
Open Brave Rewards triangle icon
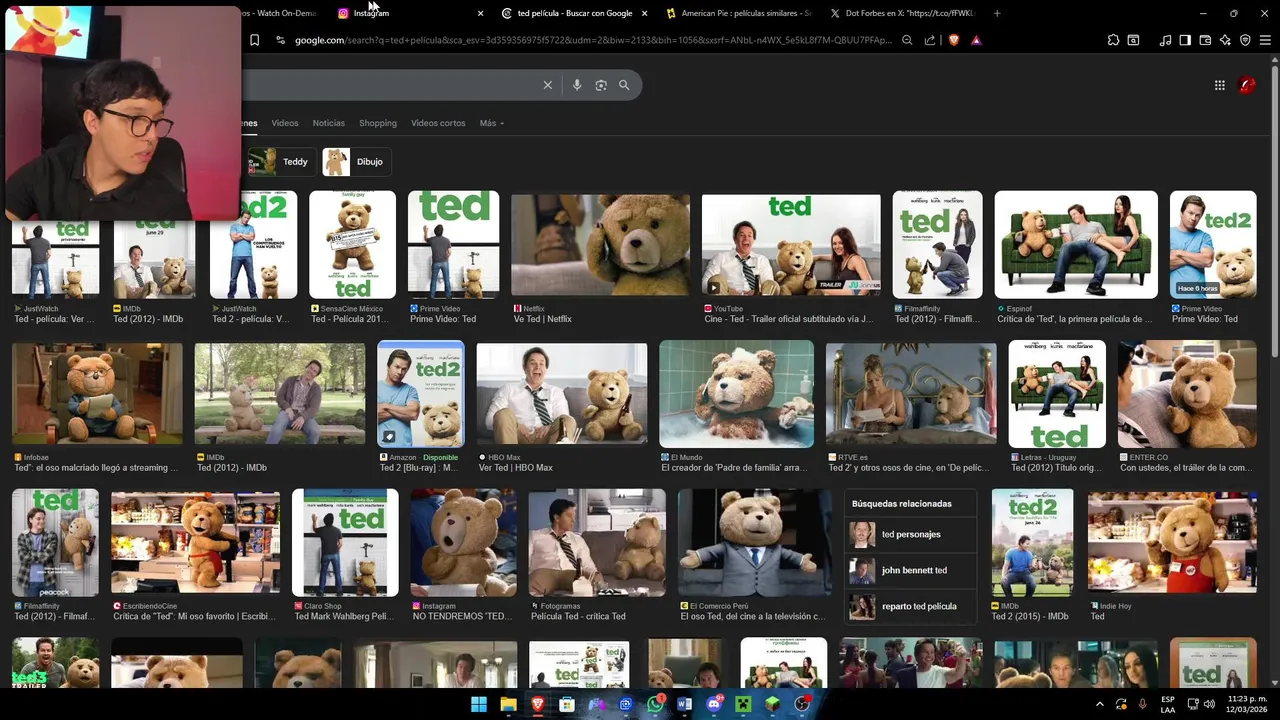coord(976,40)
